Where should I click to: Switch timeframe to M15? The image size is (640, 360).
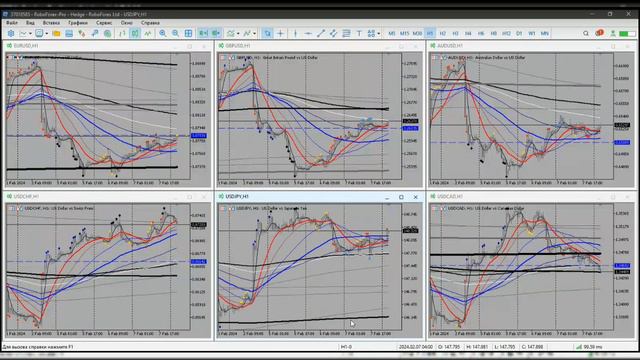tap(404, 33)
